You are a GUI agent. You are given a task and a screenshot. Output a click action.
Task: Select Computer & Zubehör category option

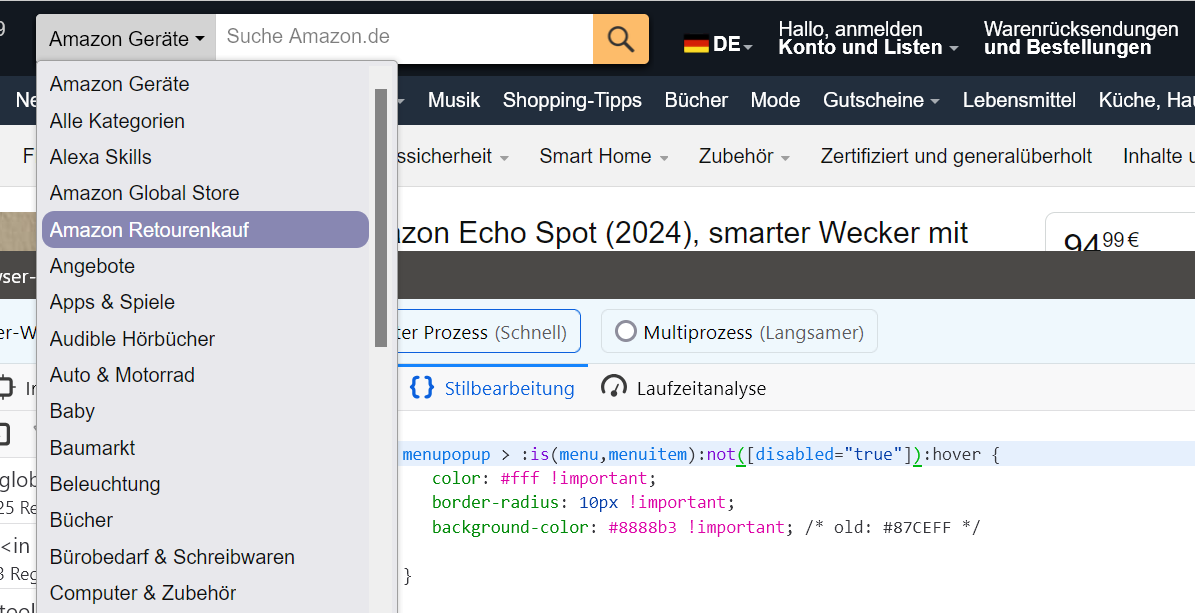pyautogui.click(x=143, y=593)
